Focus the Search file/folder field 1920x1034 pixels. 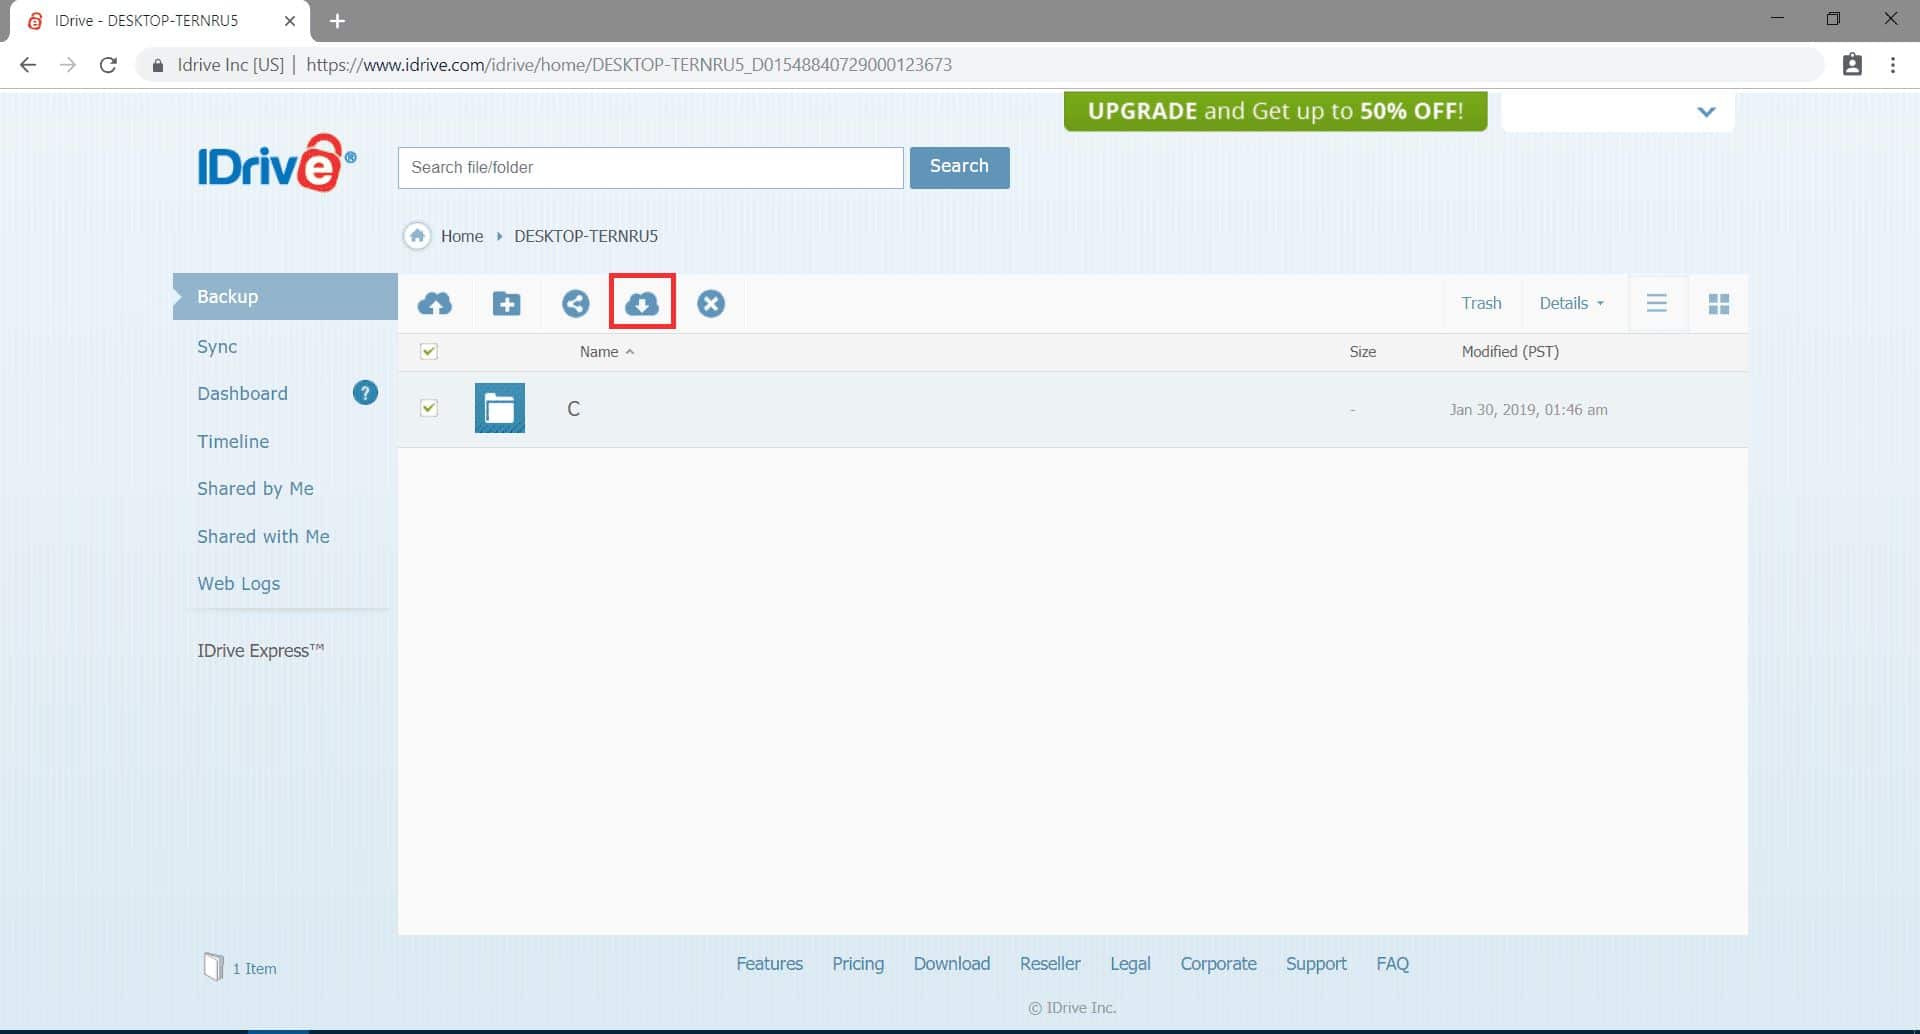(651, 167)
